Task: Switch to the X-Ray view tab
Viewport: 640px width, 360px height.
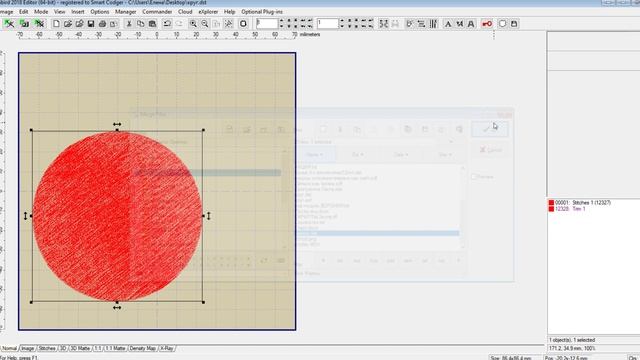Action: [167, 348]
